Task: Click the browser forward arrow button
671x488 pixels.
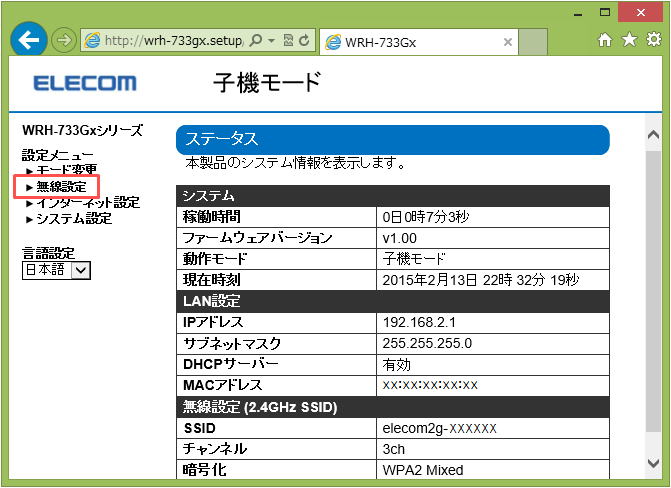Action: (x=63, y=41)
